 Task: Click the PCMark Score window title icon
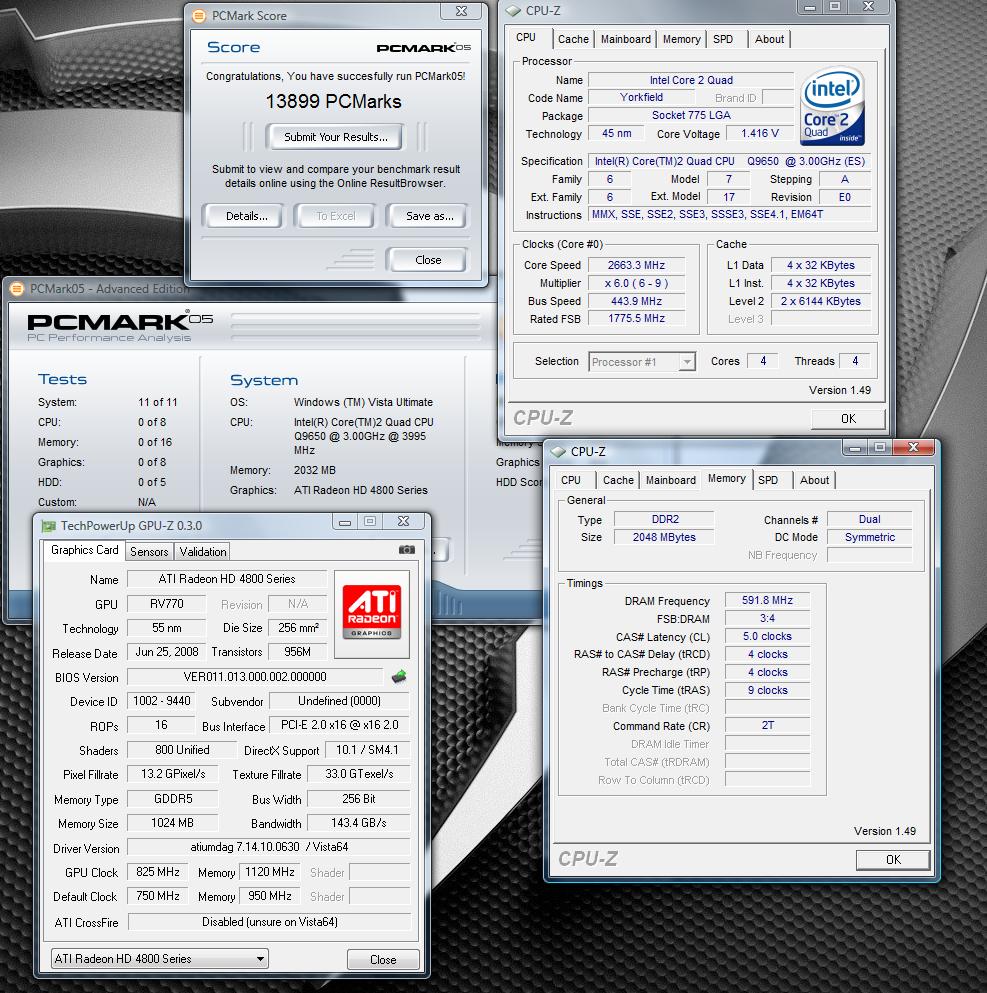[199, 16]
